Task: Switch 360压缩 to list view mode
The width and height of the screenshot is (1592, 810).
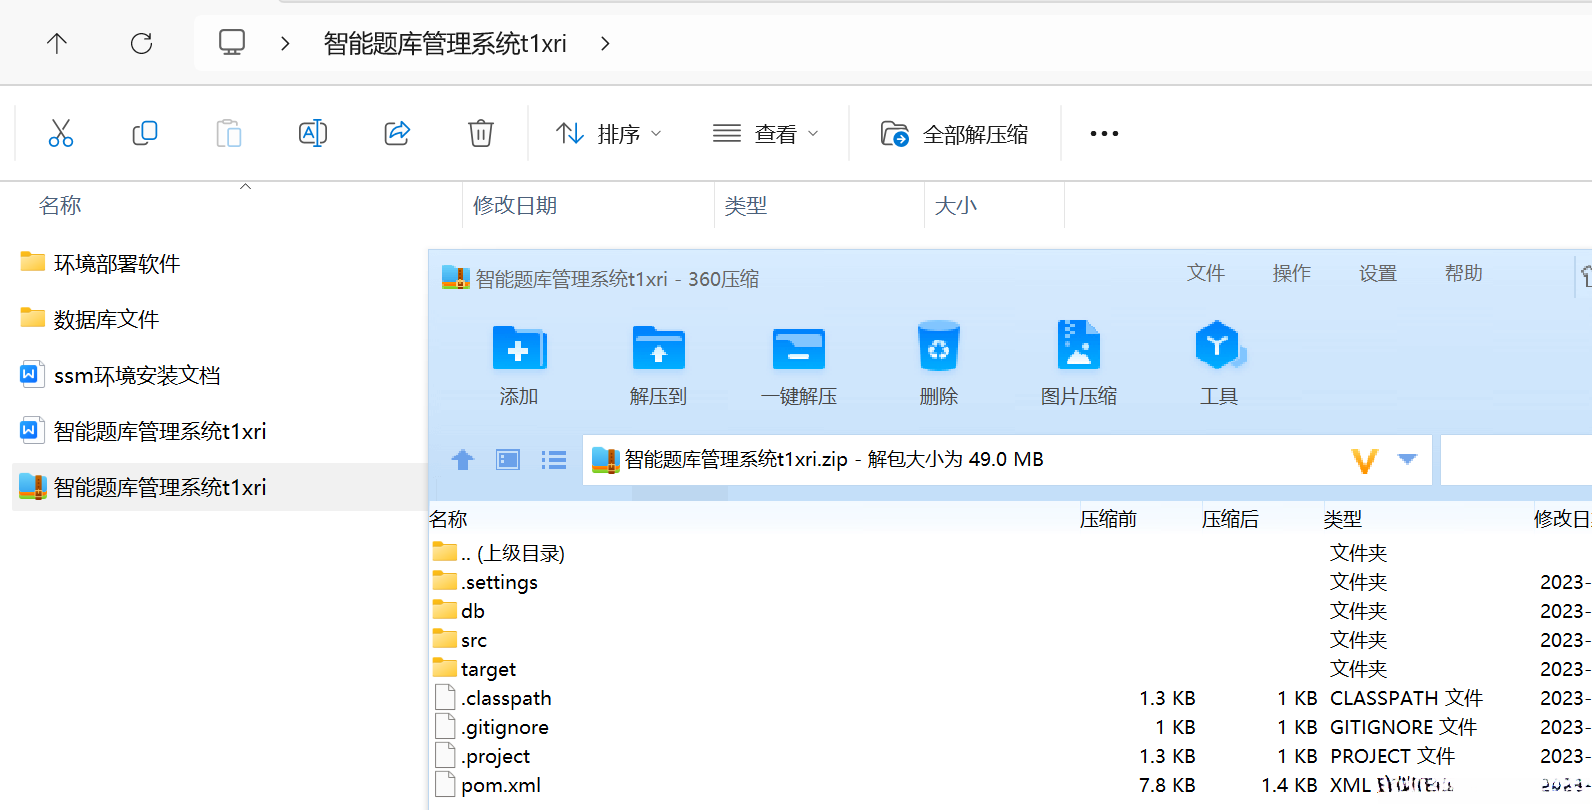Action: click(x=554, y=459)
